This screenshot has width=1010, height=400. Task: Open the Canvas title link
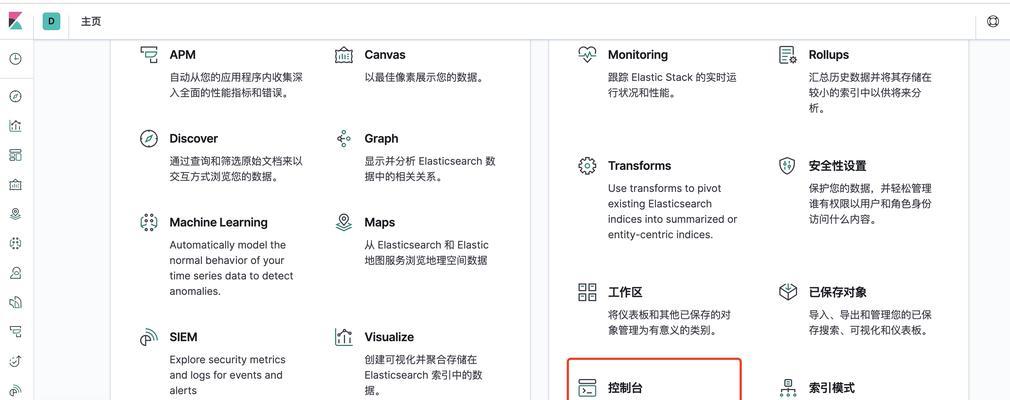[x=385, y=55]
